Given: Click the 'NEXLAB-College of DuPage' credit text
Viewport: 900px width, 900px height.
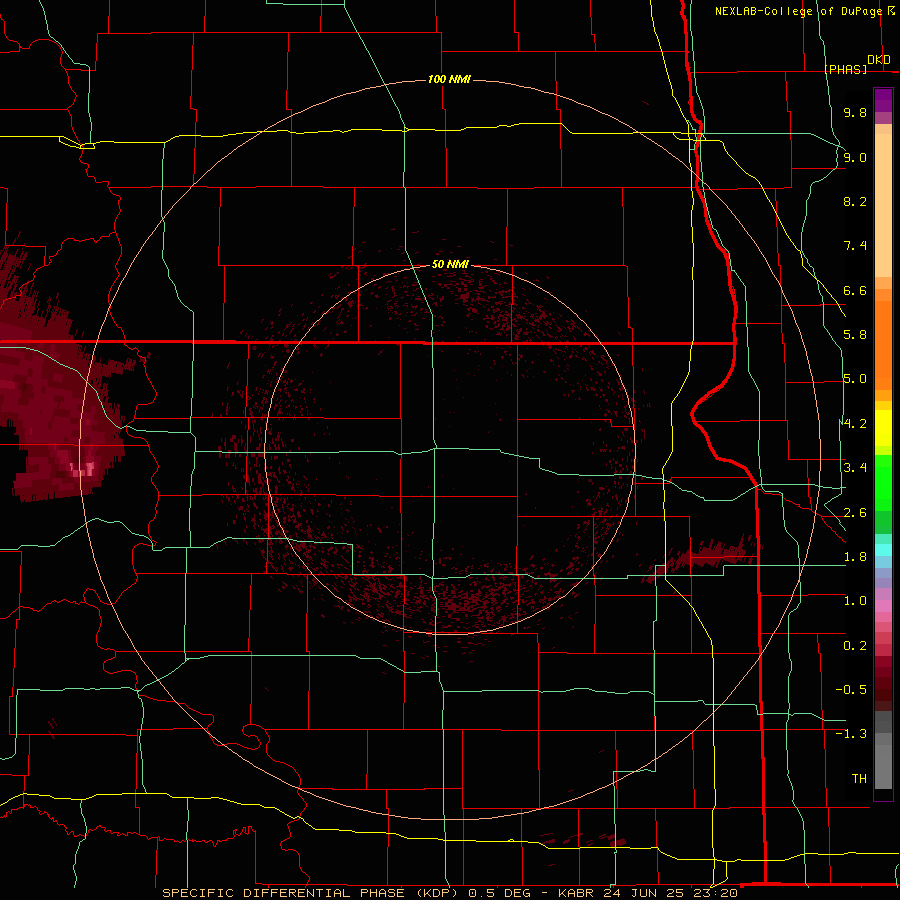Looking at the screenshot, I should [798, 11].
